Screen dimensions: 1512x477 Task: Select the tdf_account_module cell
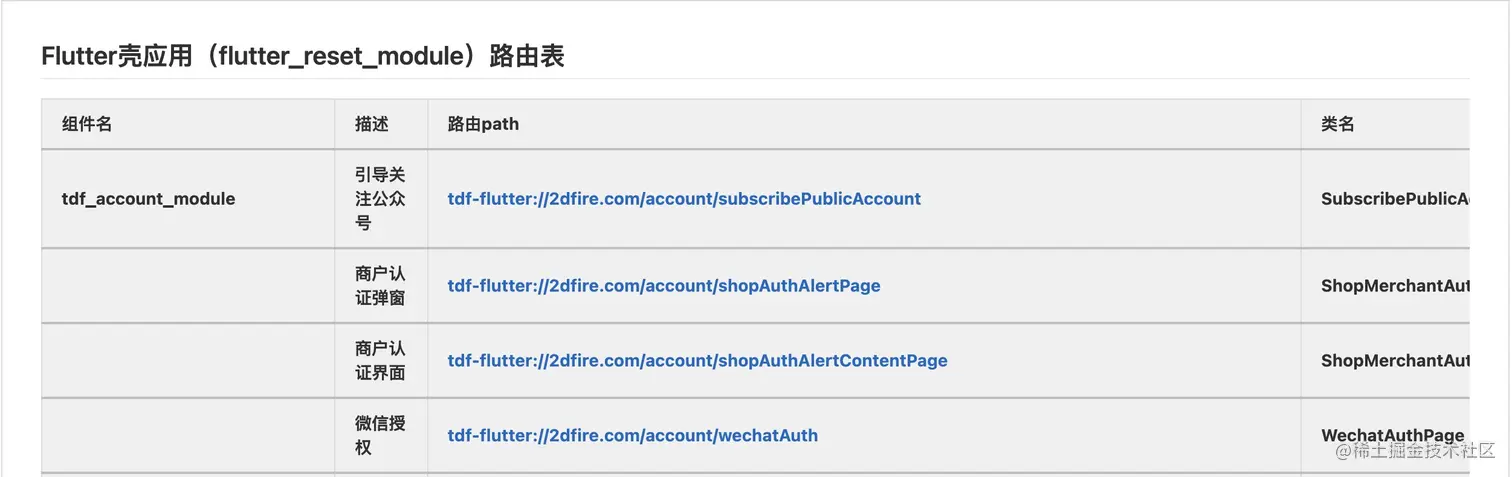(x=148, y=199)
